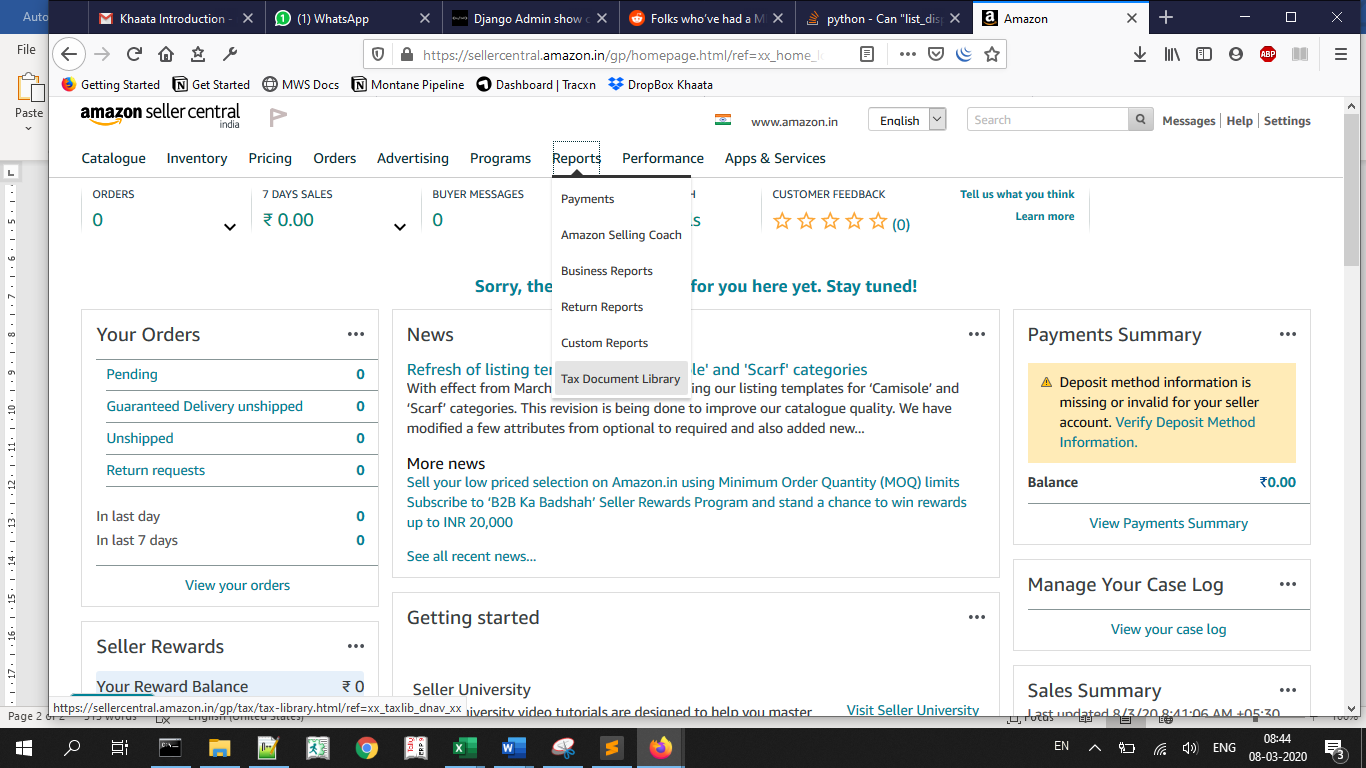Image resolution: width=1366 pixels, height=768 pixels.
Task: Open the Messages link
Action: (x=1189, y=121)
